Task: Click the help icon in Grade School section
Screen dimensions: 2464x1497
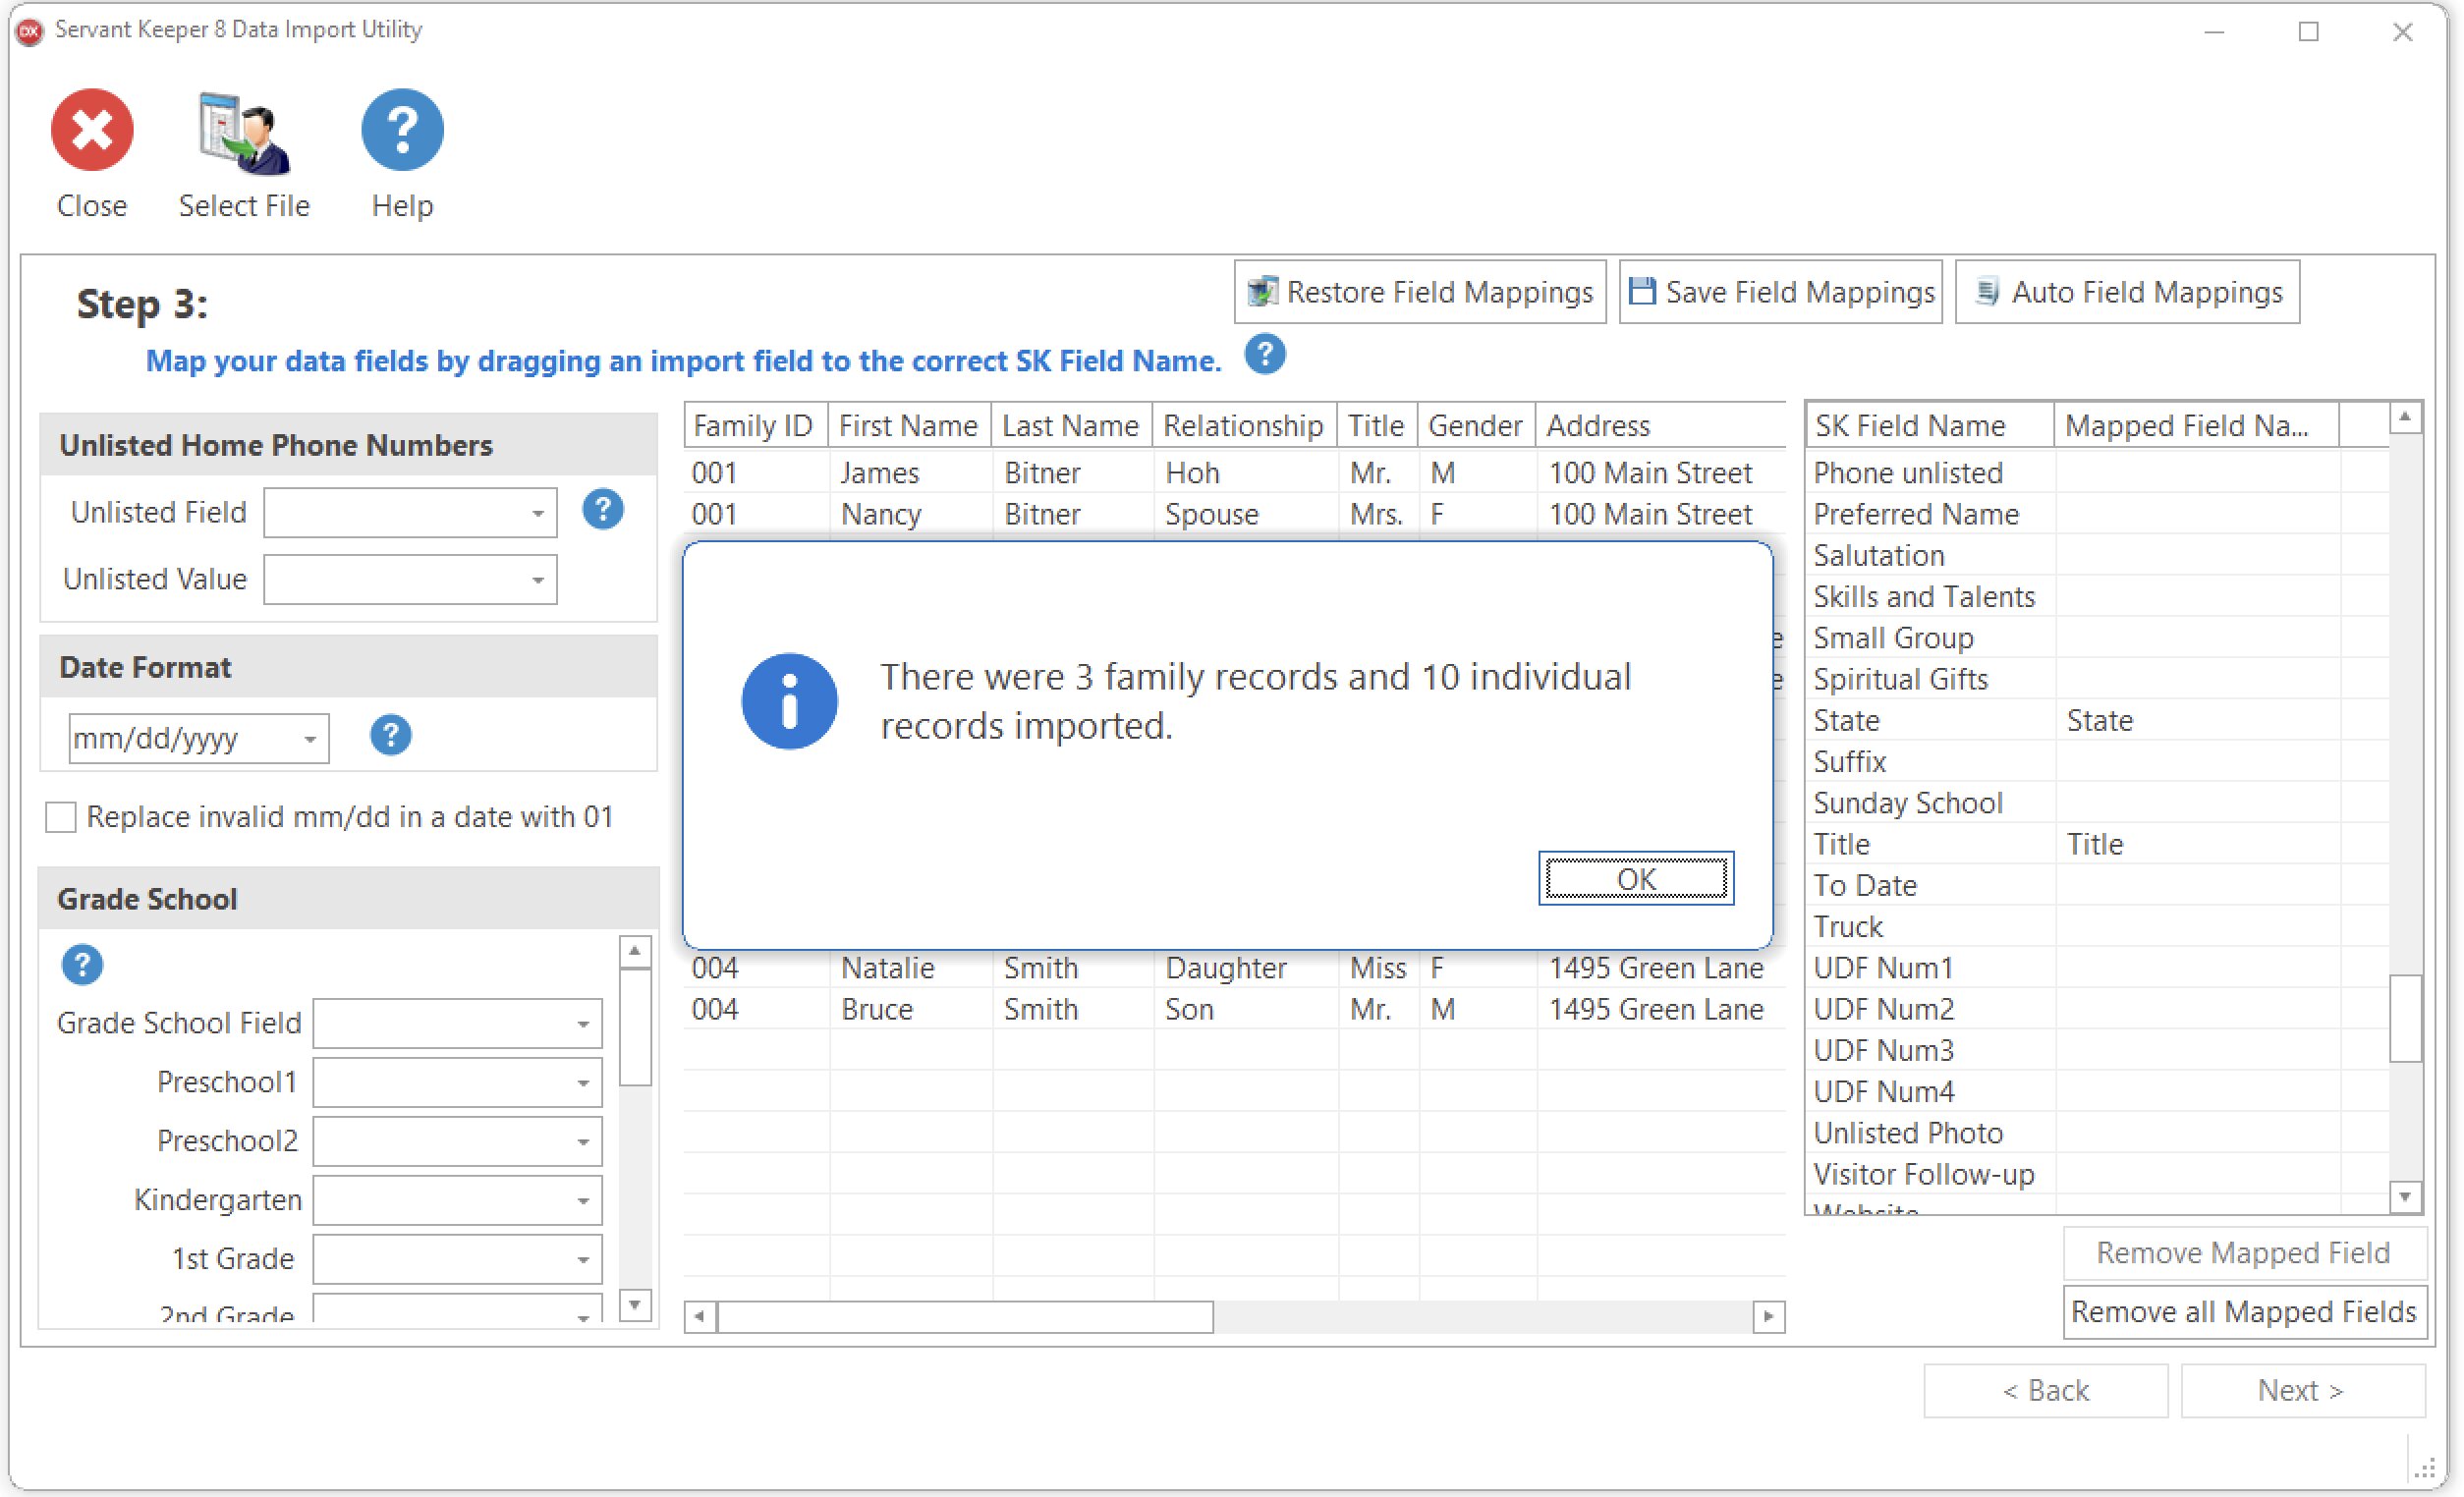Action: tap(82, 964)
